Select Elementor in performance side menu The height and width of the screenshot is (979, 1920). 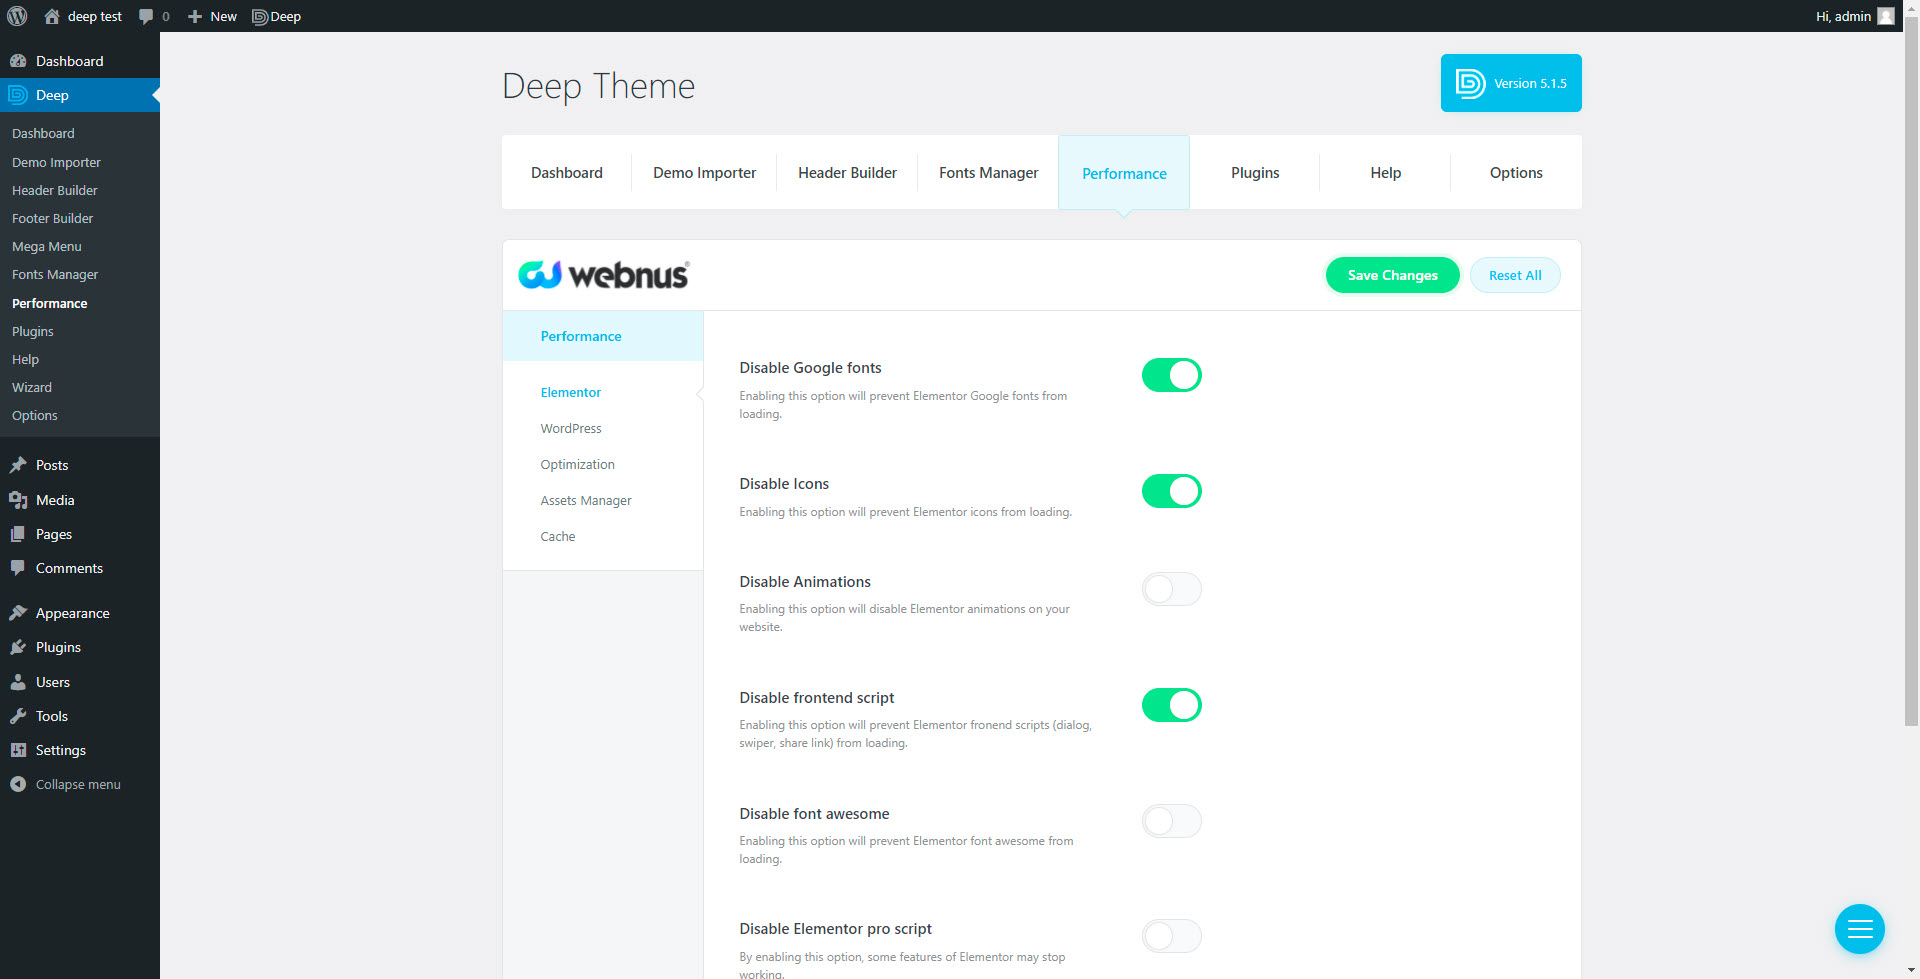coord(571,392)
